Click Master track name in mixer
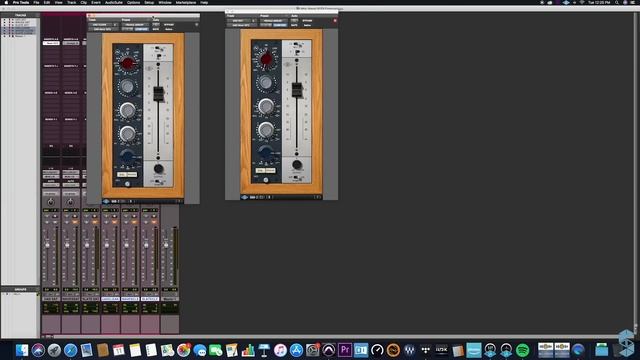 [169, 299]
